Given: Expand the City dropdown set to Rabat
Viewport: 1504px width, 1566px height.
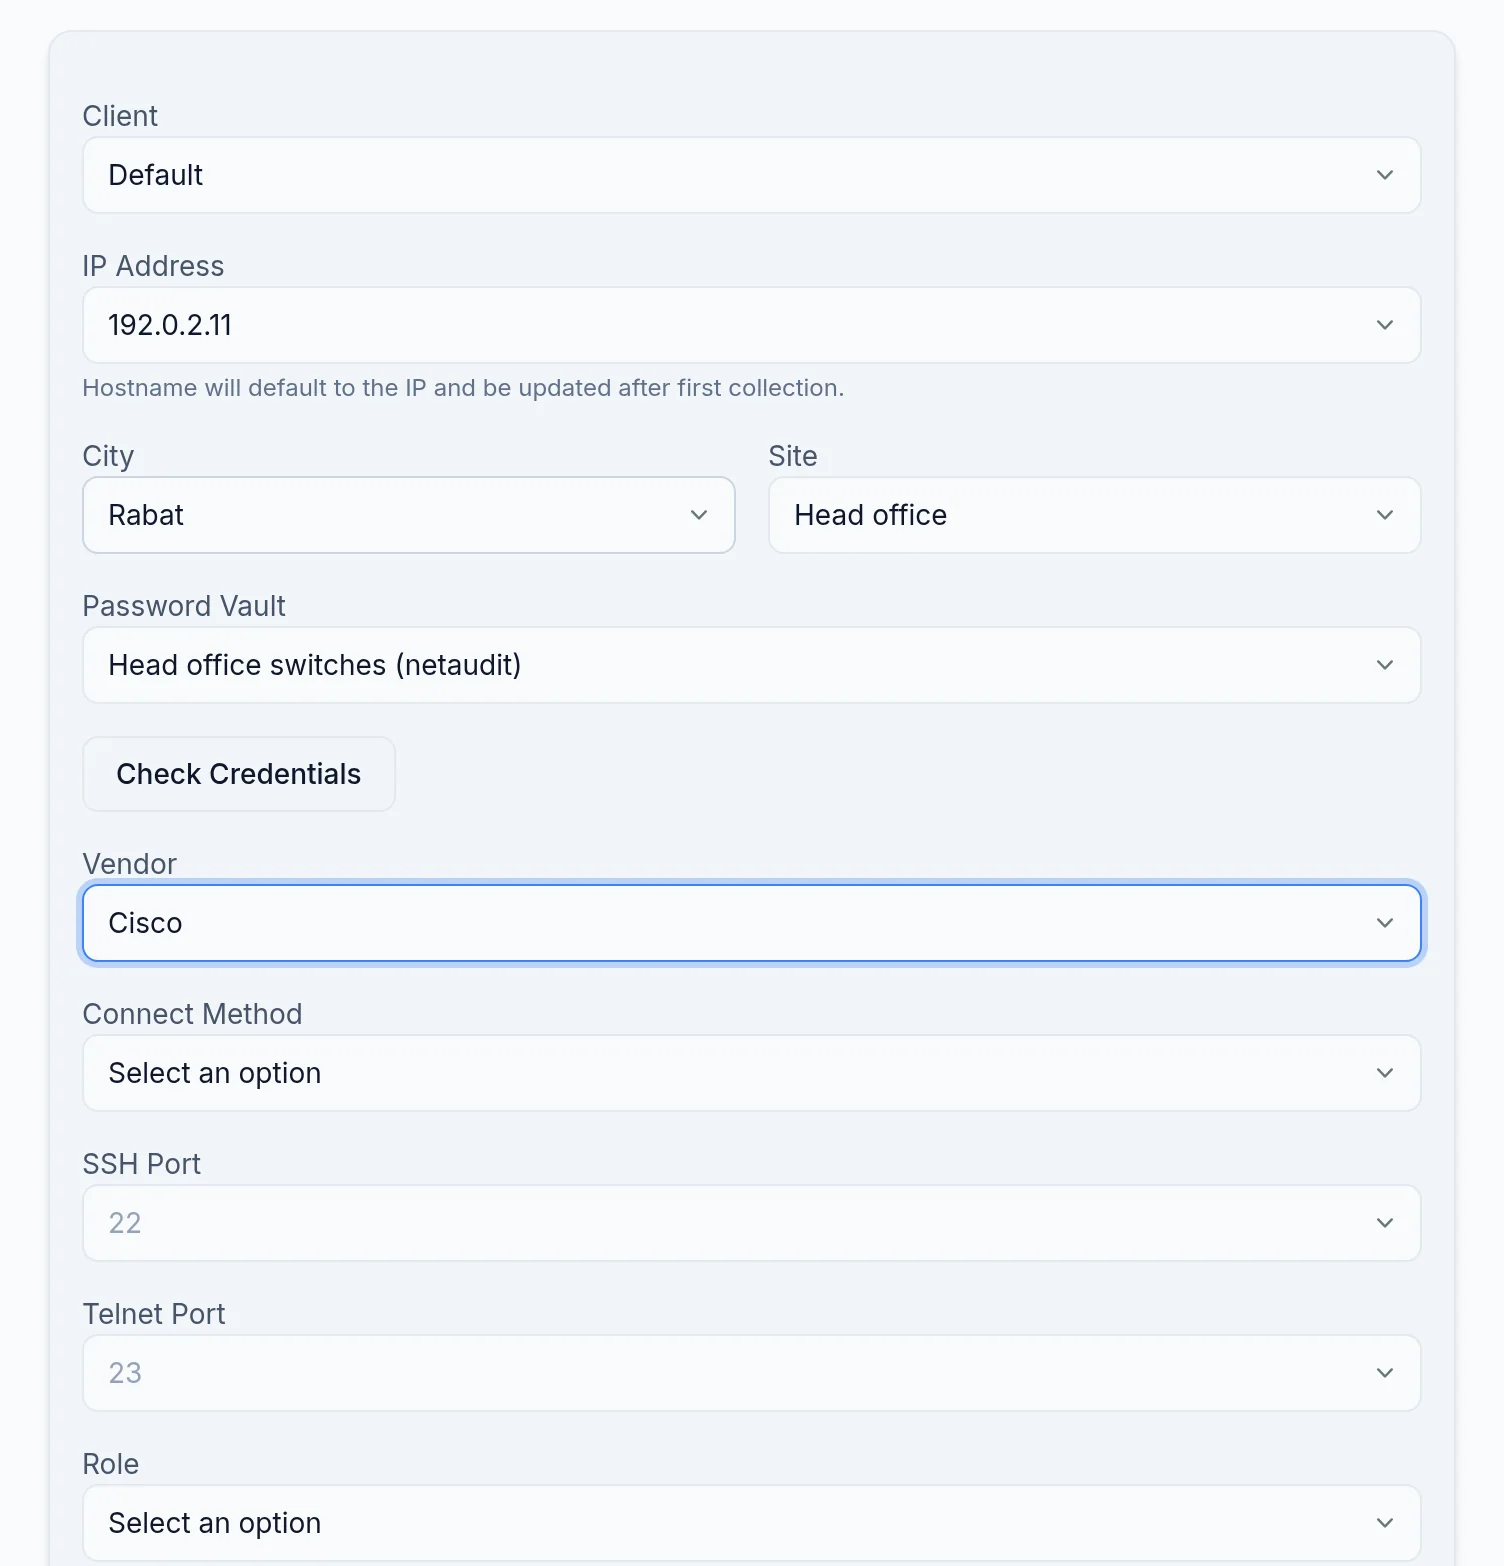Looking at the screenshot, I should click(x=408, y=515).
